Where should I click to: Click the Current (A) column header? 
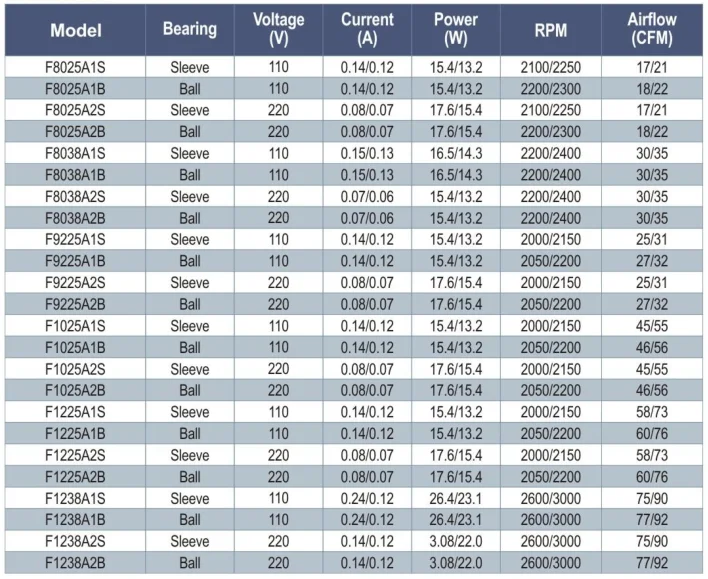pos(367,30)
